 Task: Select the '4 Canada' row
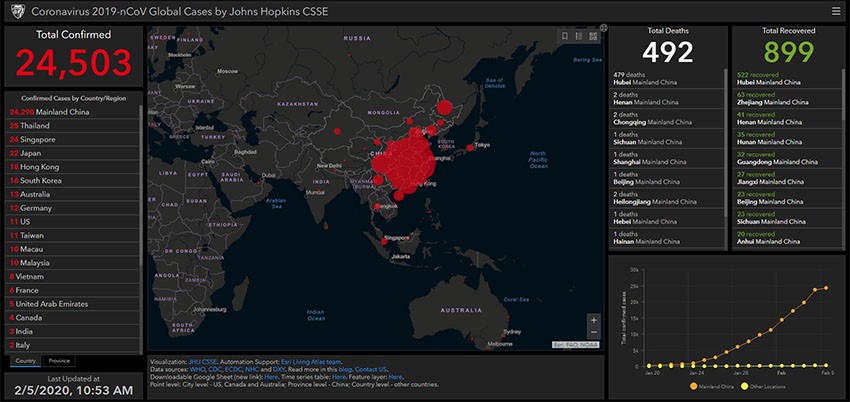(x=73, y=318)
